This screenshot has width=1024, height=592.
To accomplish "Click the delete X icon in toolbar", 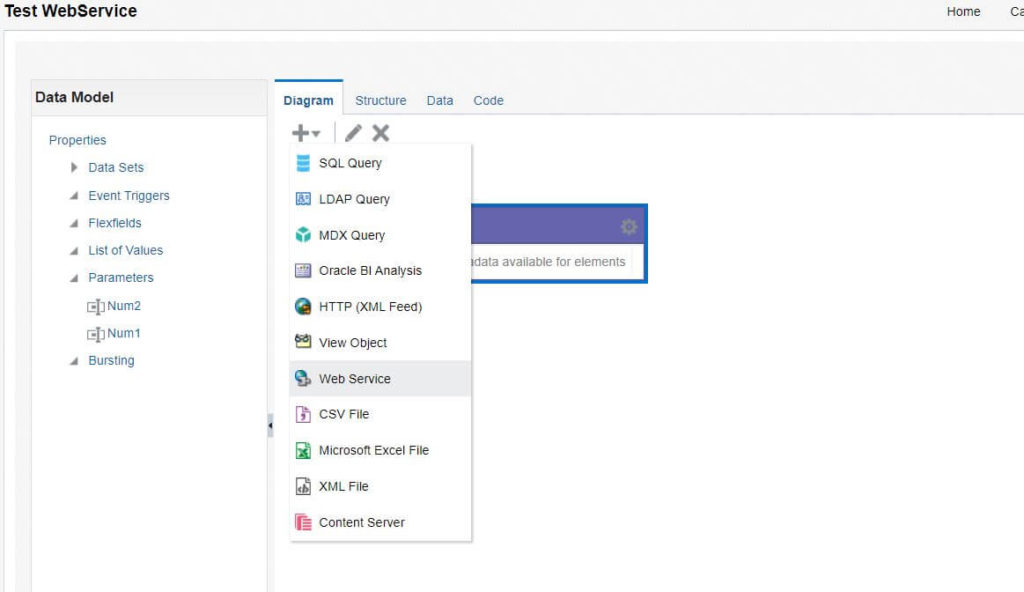I will [x=381, y=133].
